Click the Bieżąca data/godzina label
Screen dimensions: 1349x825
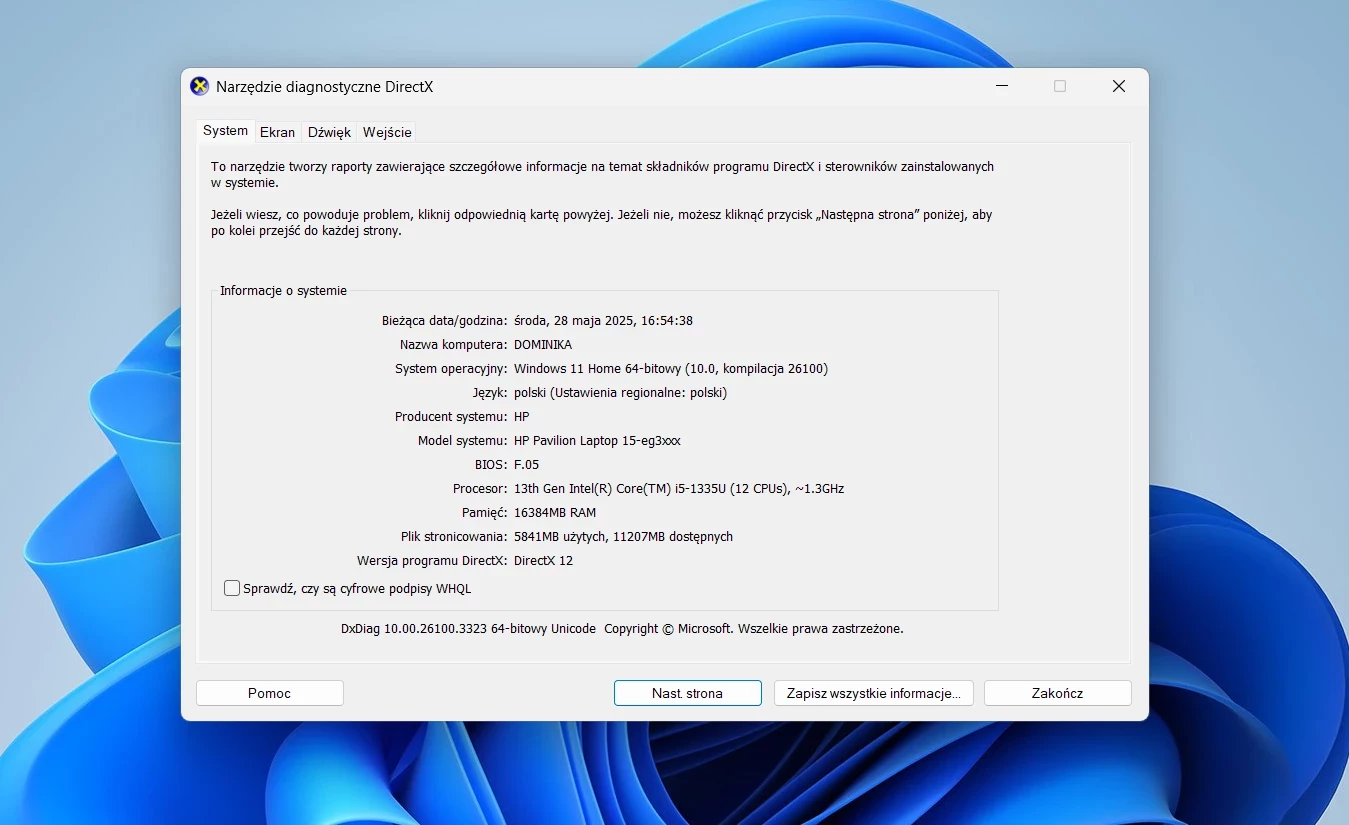[x=445, y=321]
